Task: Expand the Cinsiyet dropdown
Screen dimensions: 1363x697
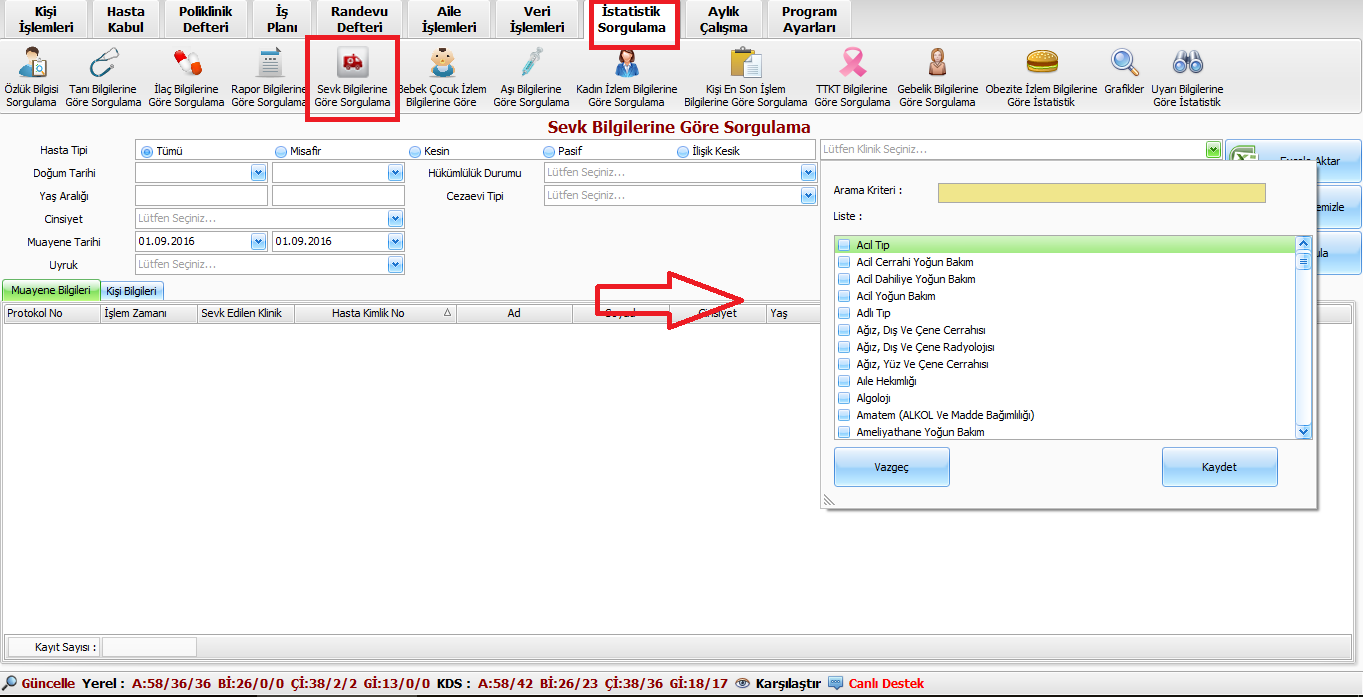Action: point(395,219)
